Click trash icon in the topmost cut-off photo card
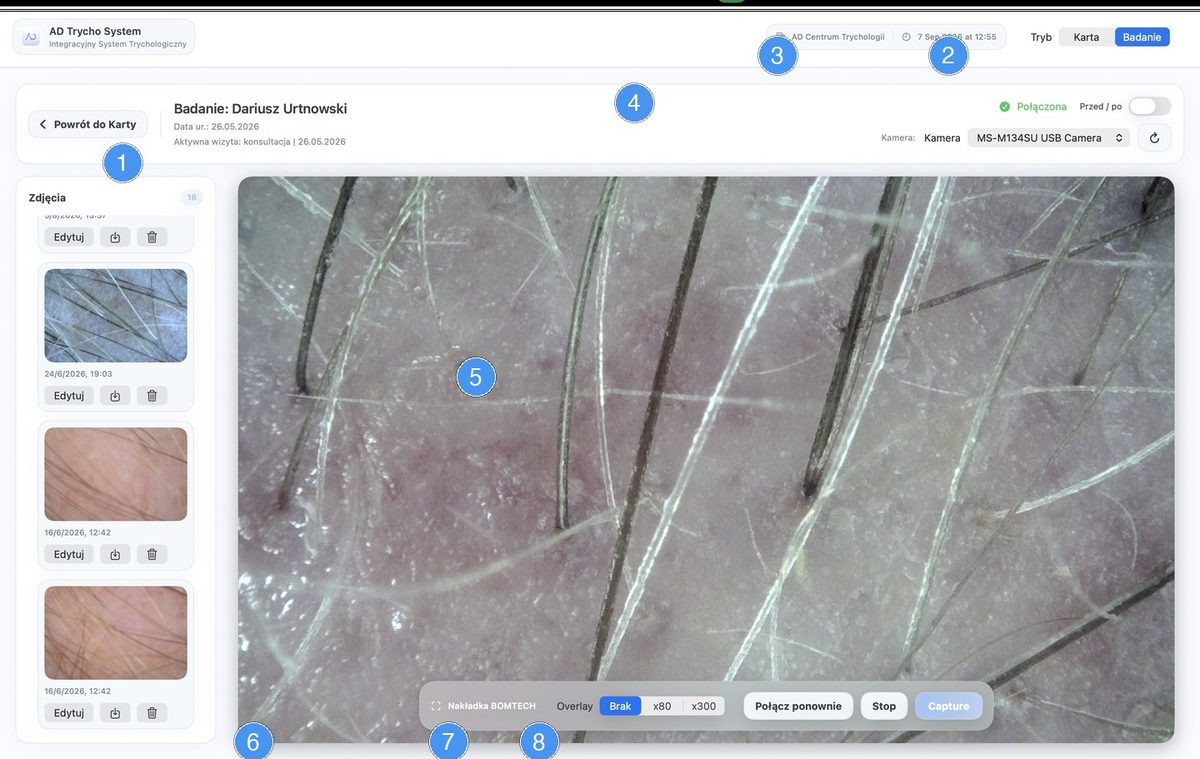This screenshot has height=759, width=1200. pos(152,237)
